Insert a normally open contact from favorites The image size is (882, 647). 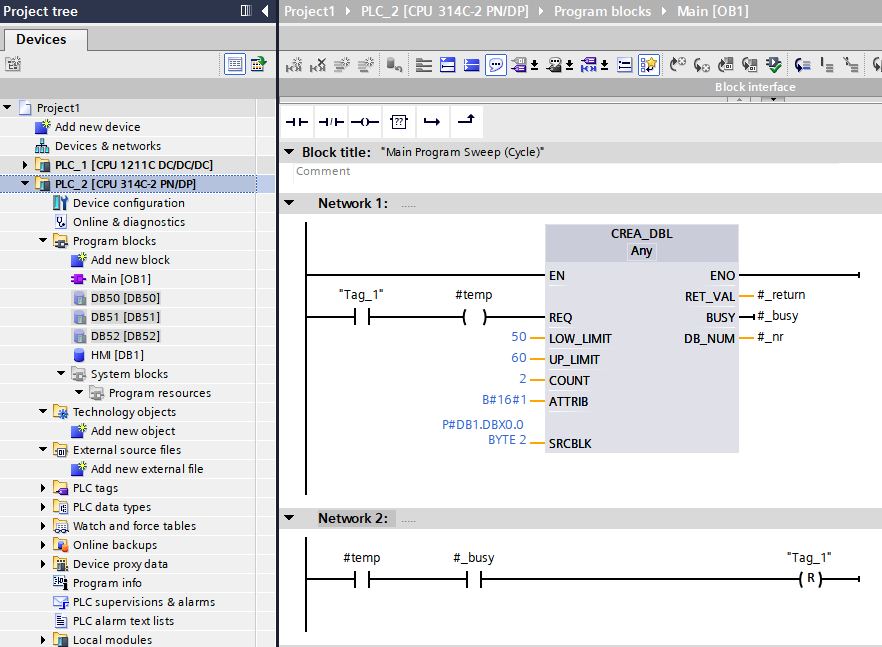[x=297, y=121]
